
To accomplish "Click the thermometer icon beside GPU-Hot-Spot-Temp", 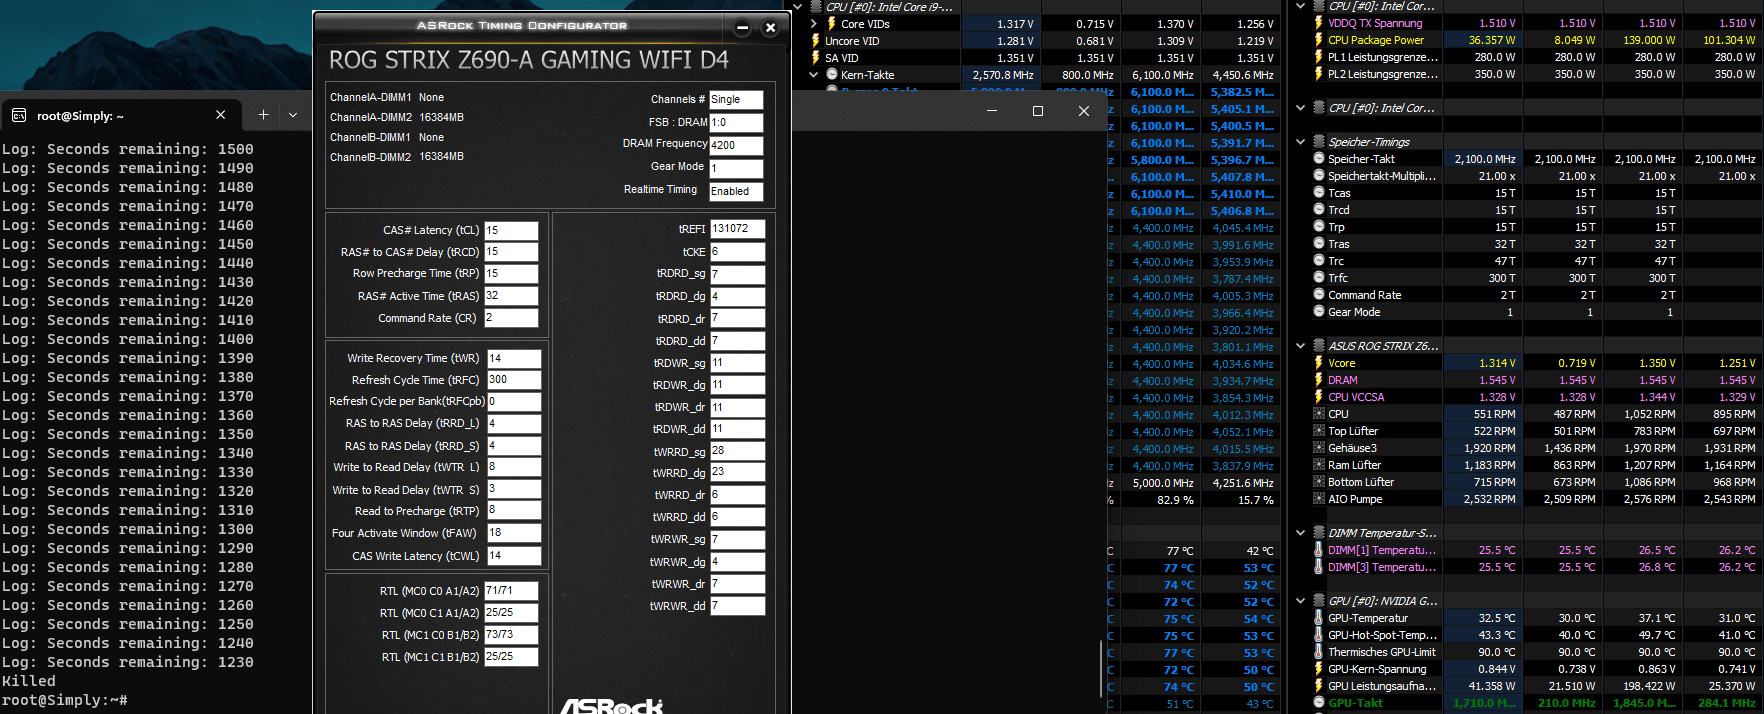I will click(x=1318, y=635).
